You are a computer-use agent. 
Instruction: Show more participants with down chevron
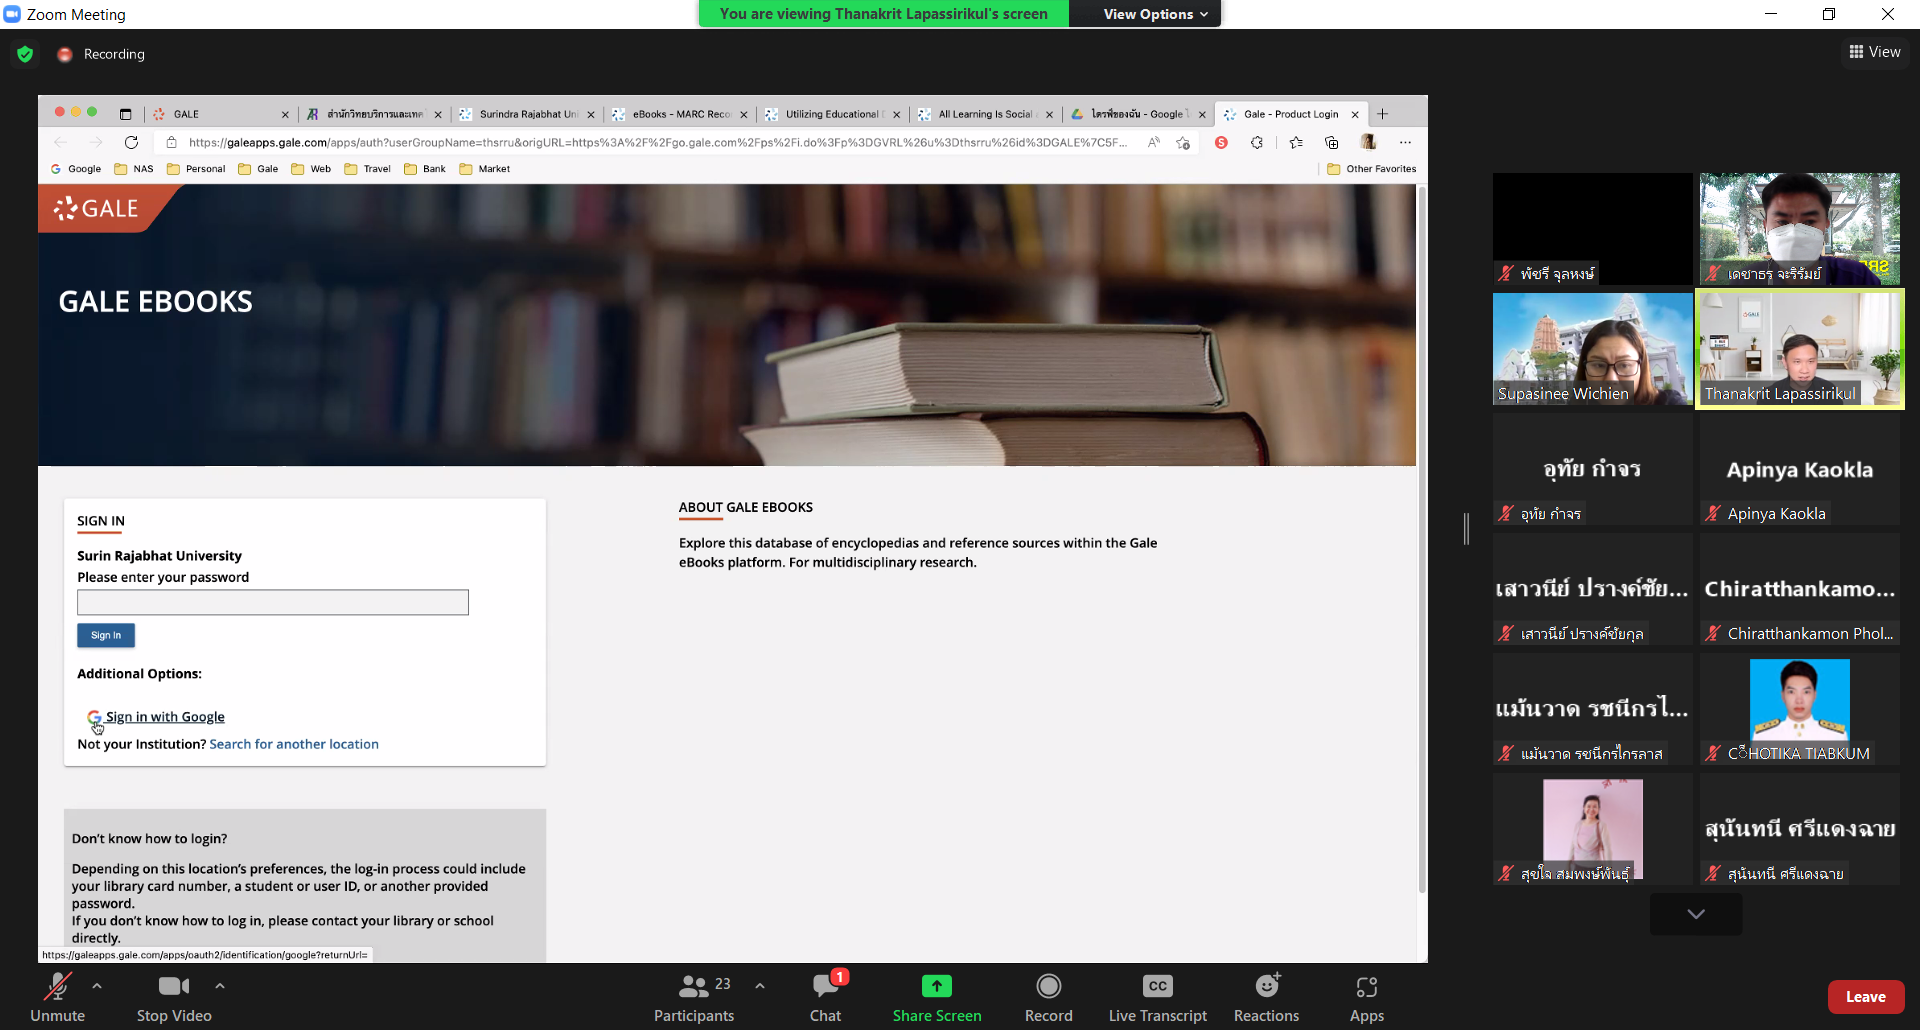coord(1696,914)
